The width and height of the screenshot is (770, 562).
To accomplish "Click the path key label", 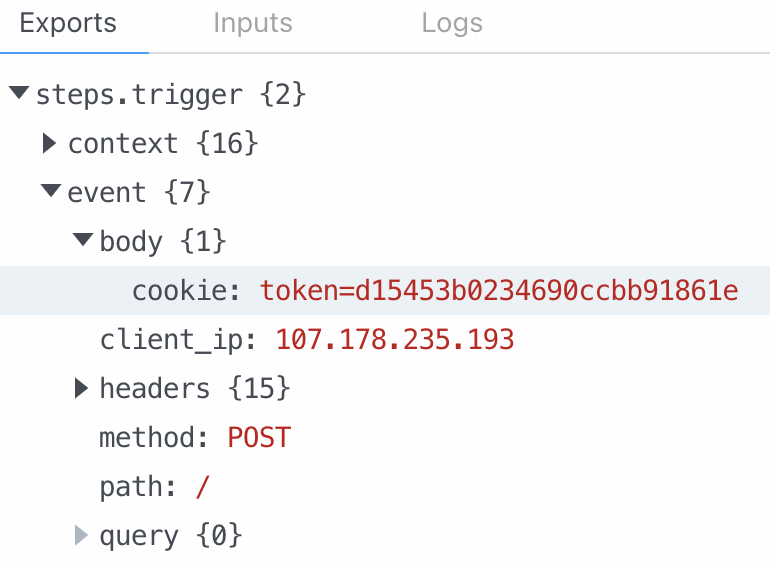I will [x=138, y=487].
